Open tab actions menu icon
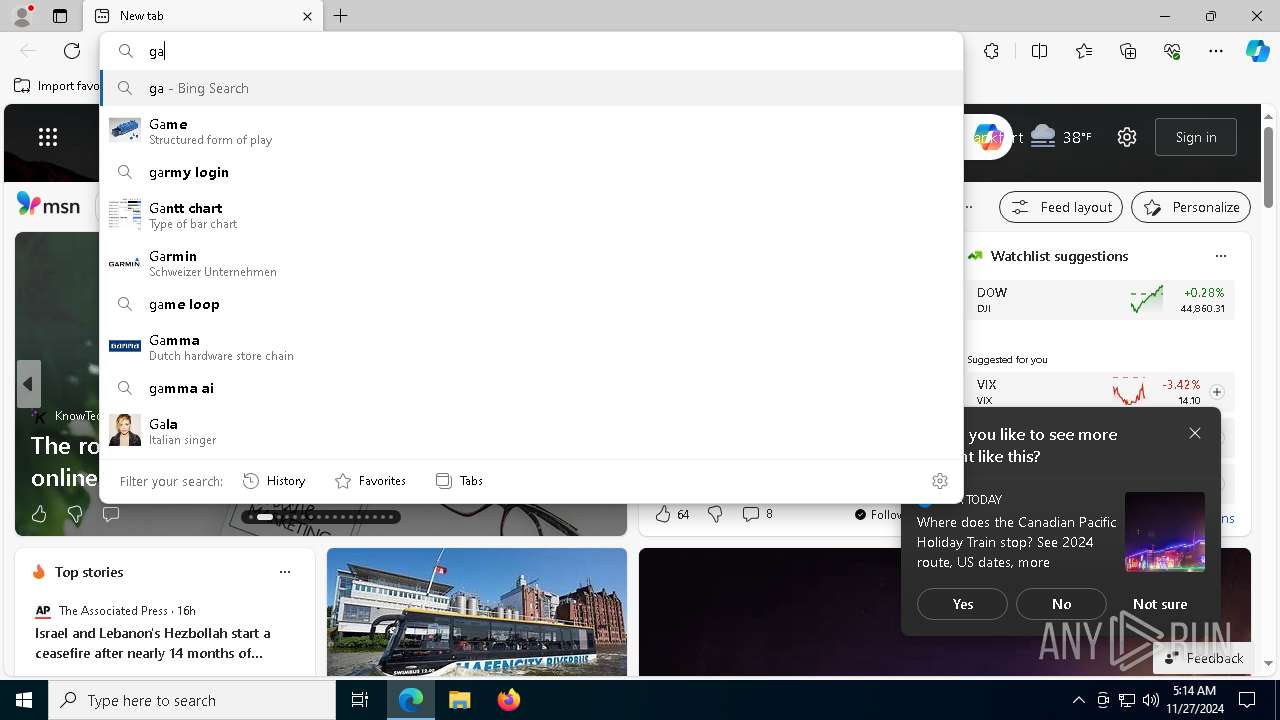Screen dimensions: 1280x720 60,16
